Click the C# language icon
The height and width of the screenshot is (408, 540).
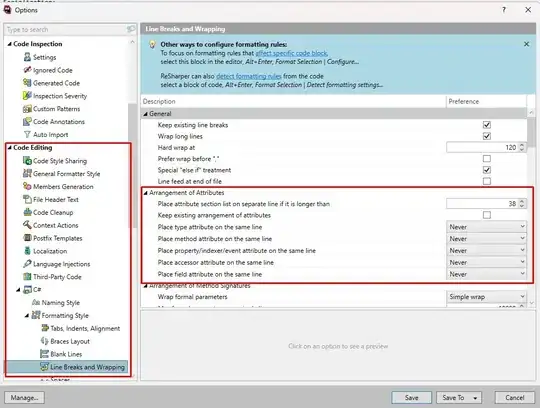coord(27,290)
